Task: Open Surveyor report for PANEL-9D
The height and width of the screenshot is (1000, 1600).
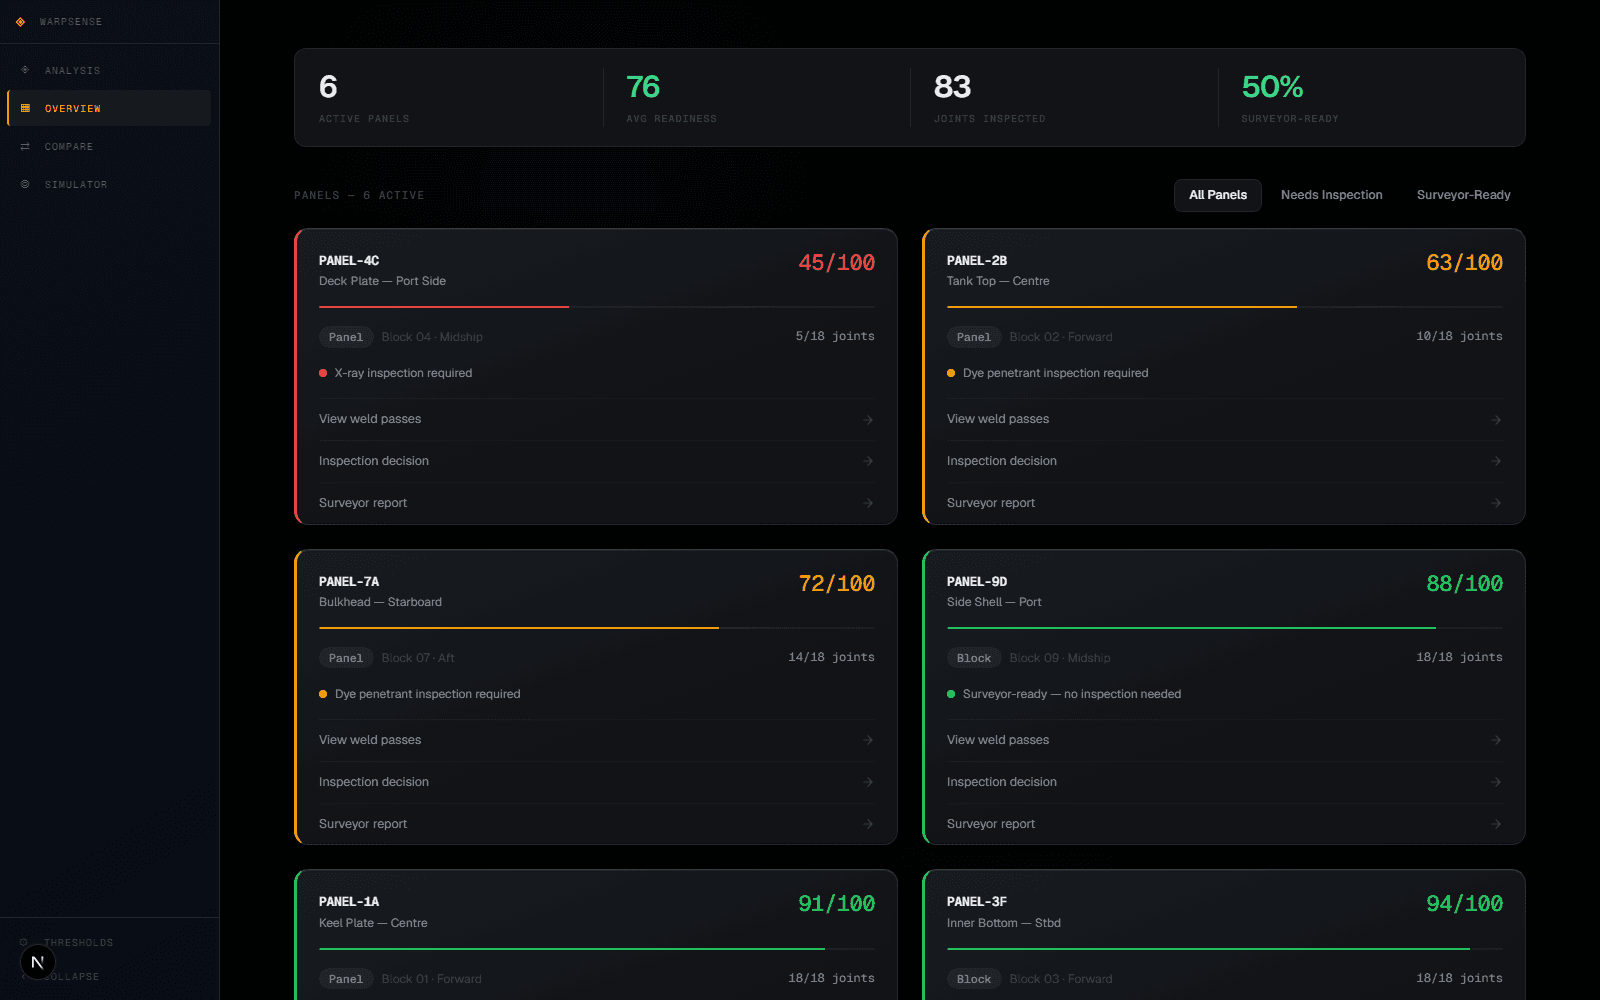Action: coord(1224,824)
